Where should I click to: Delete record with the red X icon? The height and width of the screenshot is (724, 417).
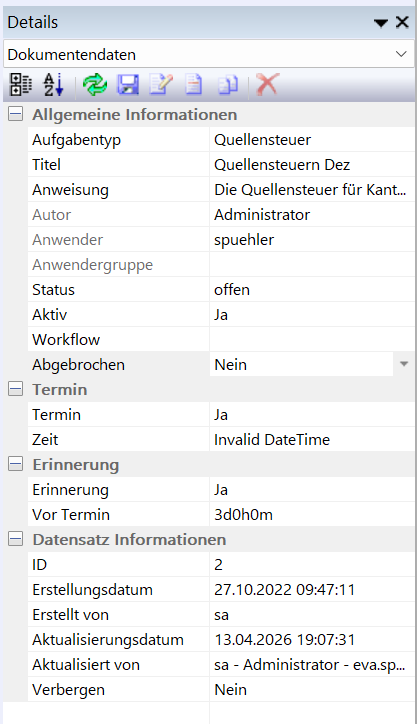tap(268, 85)
